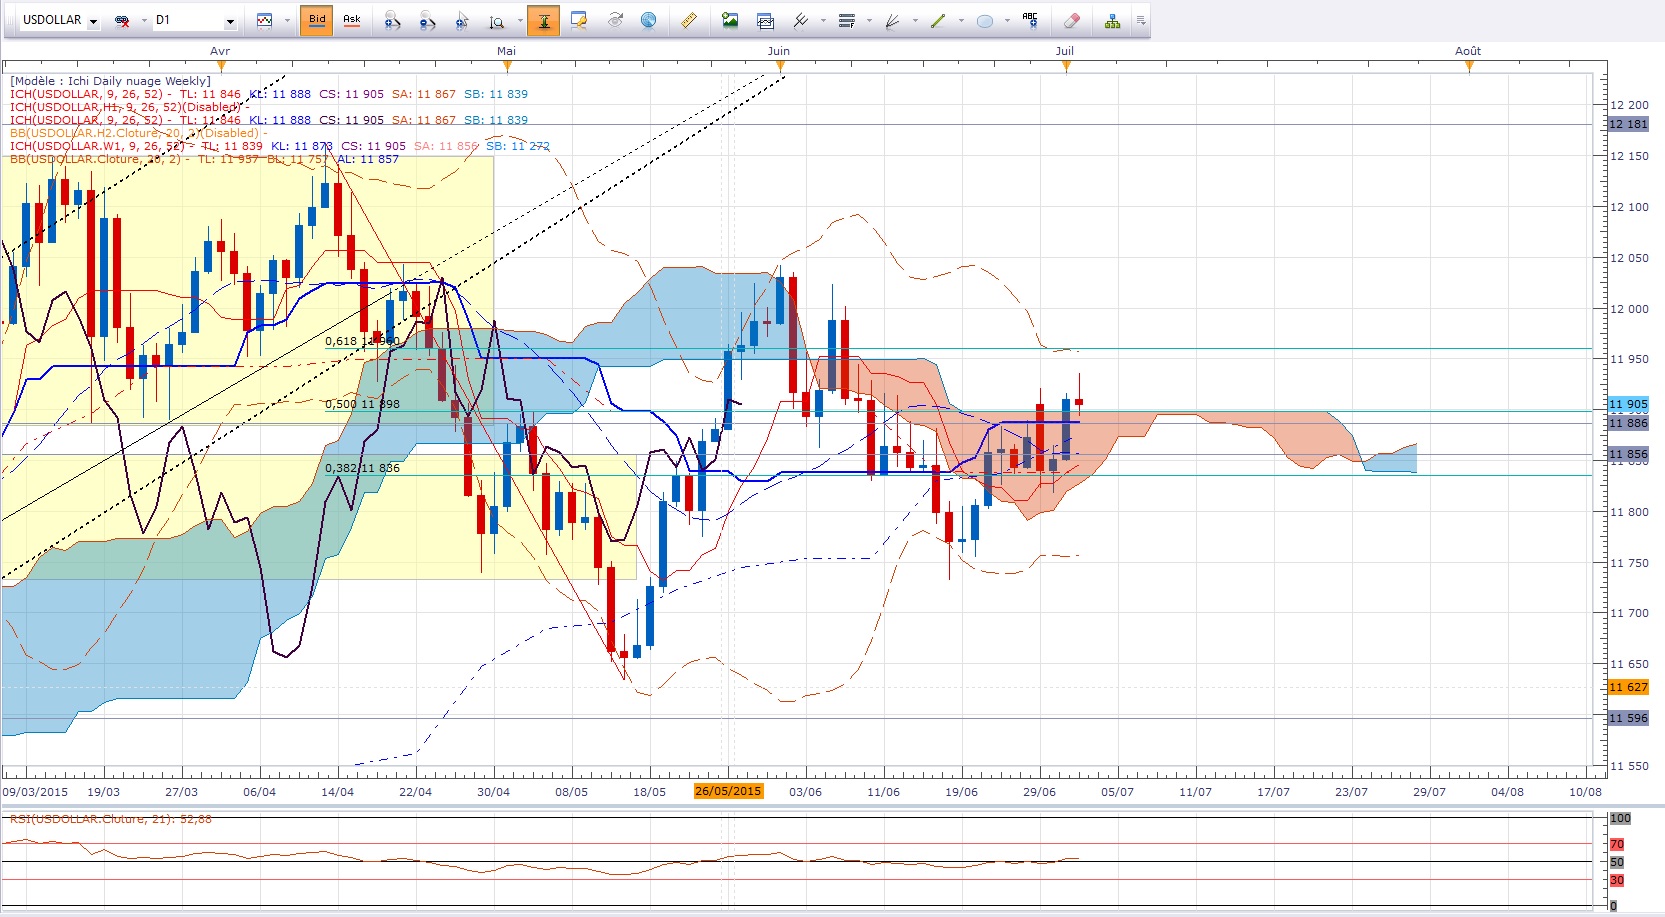The height and width of the screenshot is (917, 1665).
Task: Select the green trend line drawing tool
Action: 938,20
